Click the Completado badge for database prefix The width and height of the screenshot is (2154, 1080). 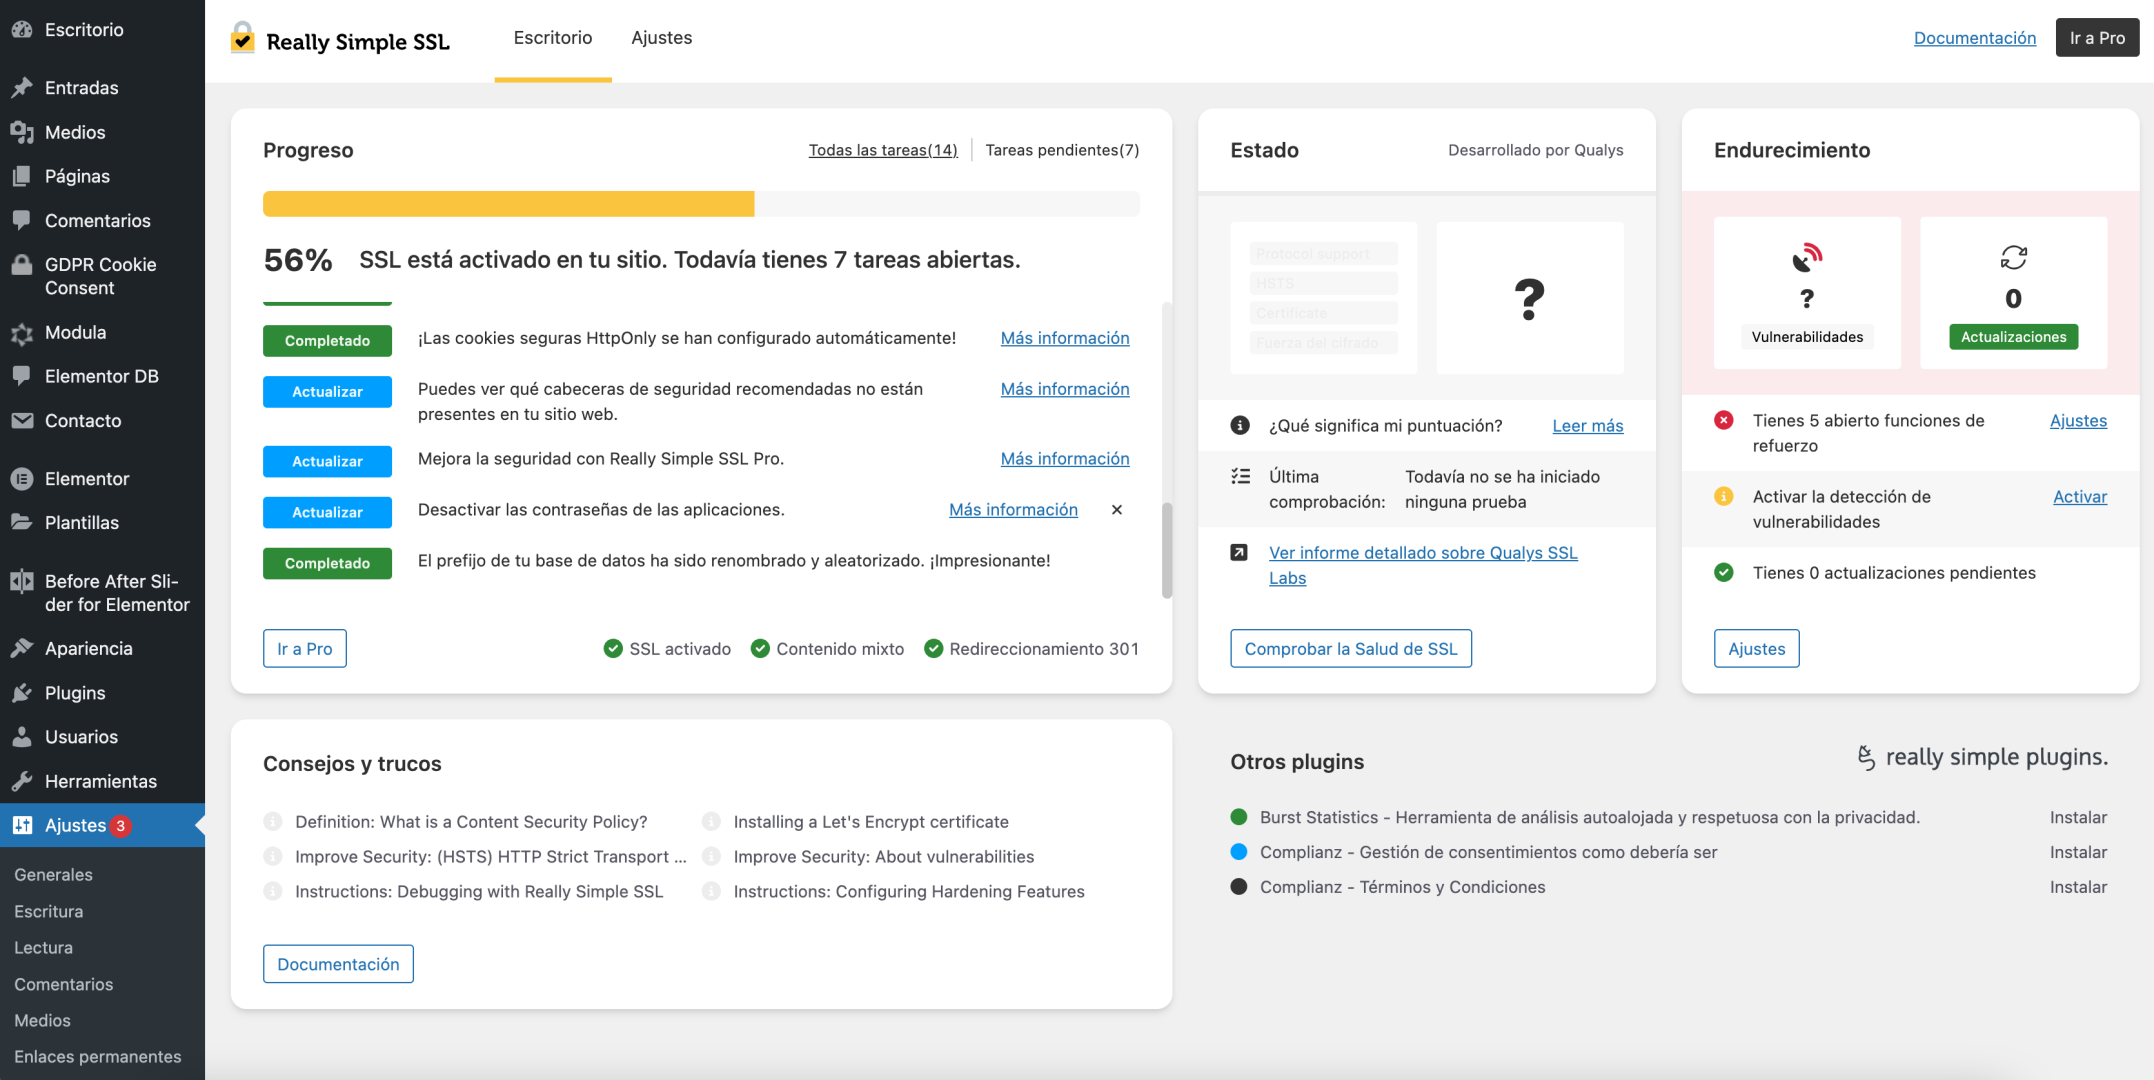click(x=327, y=563)
